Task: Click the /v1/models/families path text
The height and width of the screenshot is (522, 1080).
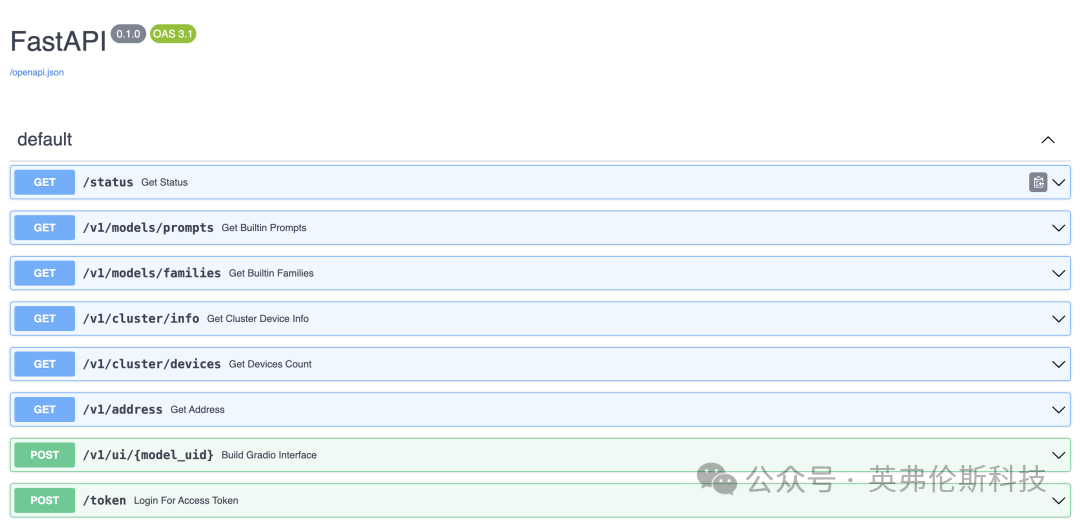Action: [x=152, y=273]
